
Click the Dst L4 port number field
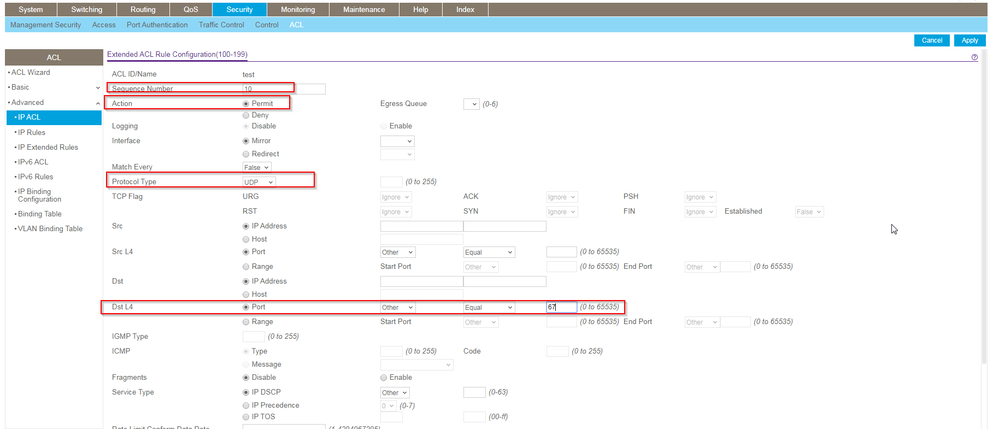561,307
